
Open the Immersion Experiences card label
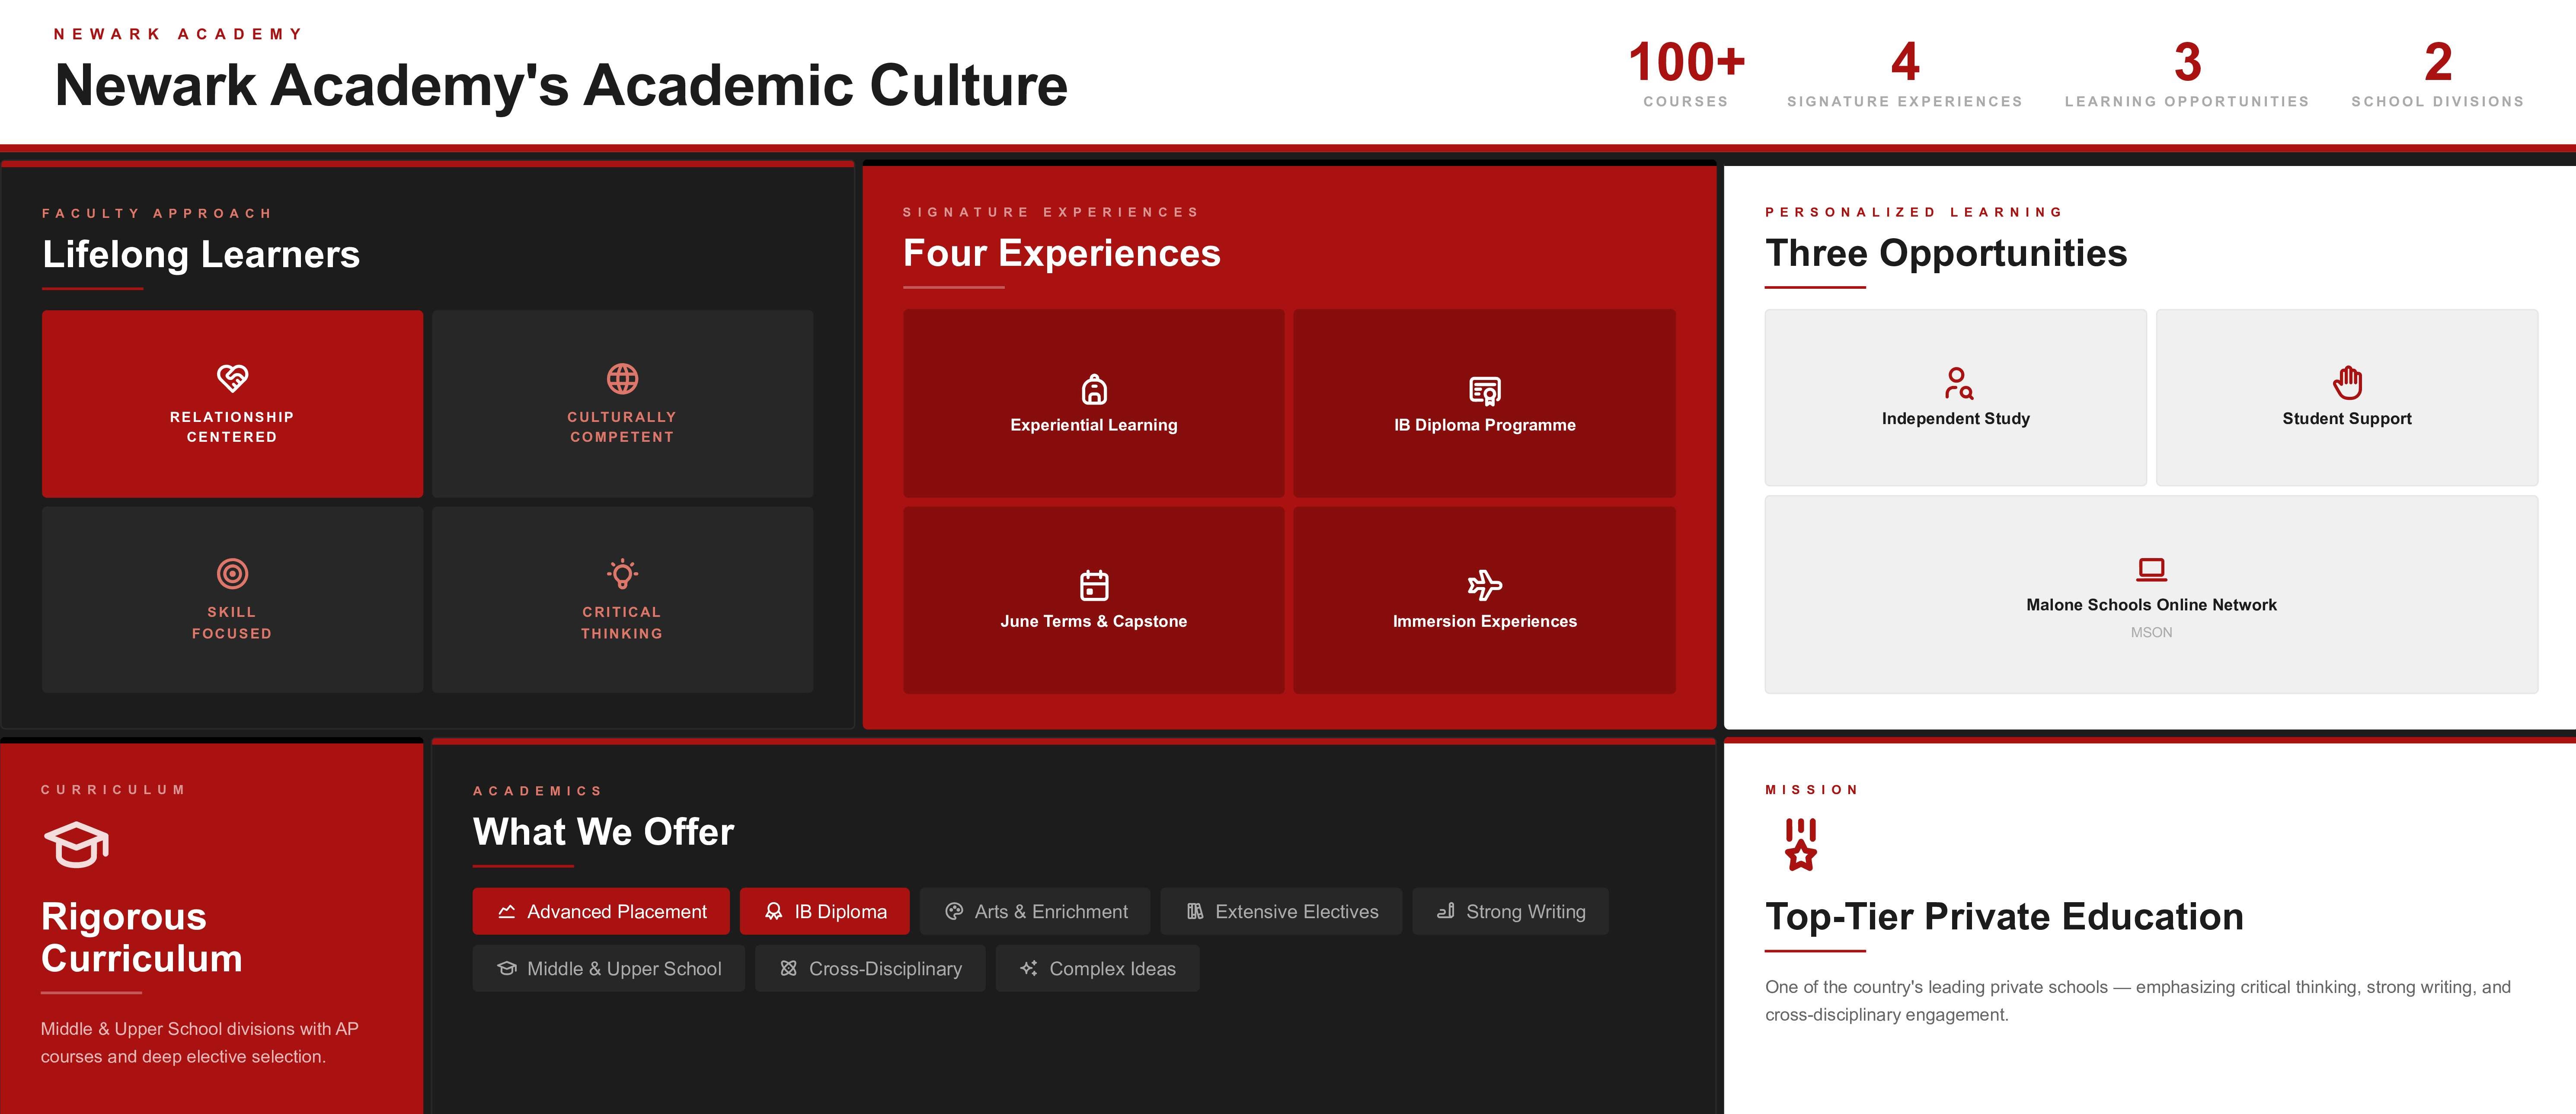coord(1485,621)
